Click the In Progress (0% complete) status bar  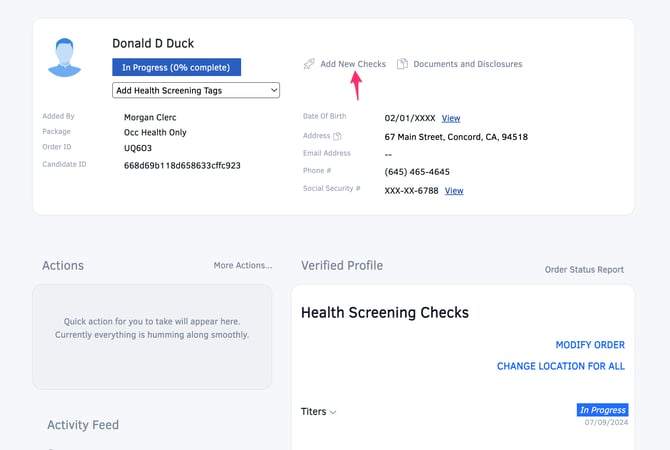click(x=176, y=68)
